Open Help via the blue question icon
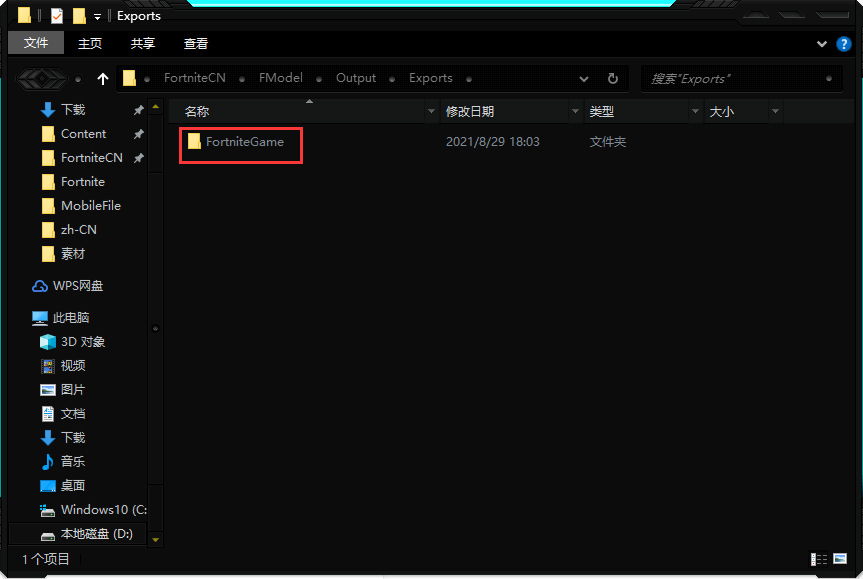 pyautogui.click(x=843, y=44)
